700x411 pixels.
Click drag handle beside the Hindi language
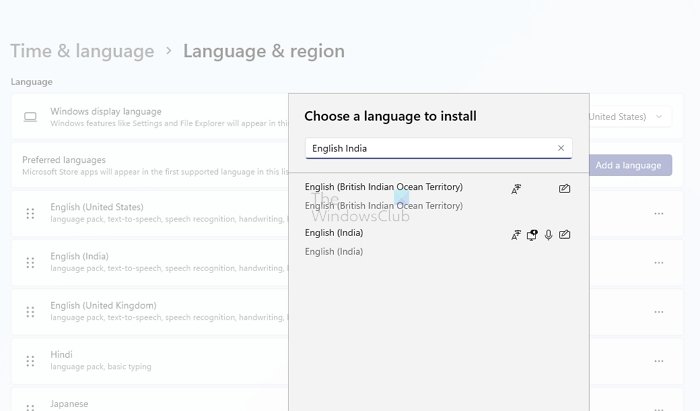pos(30,360)
